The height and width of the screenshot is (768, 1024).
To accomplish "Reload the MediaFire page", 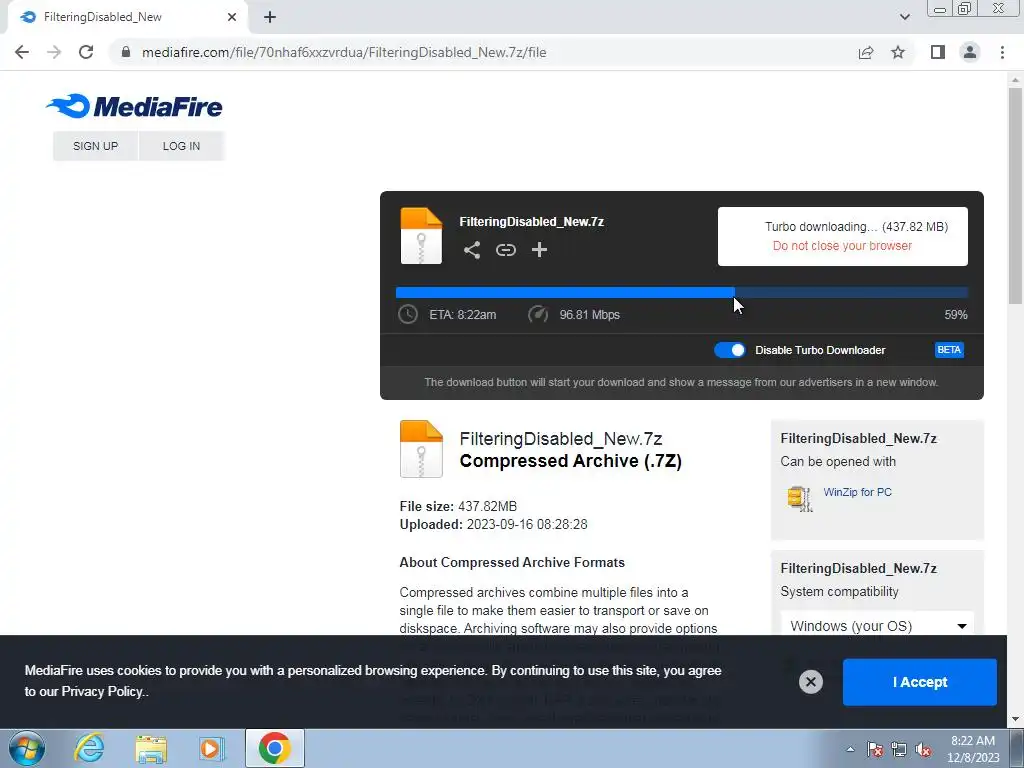I will pos(86,52).
